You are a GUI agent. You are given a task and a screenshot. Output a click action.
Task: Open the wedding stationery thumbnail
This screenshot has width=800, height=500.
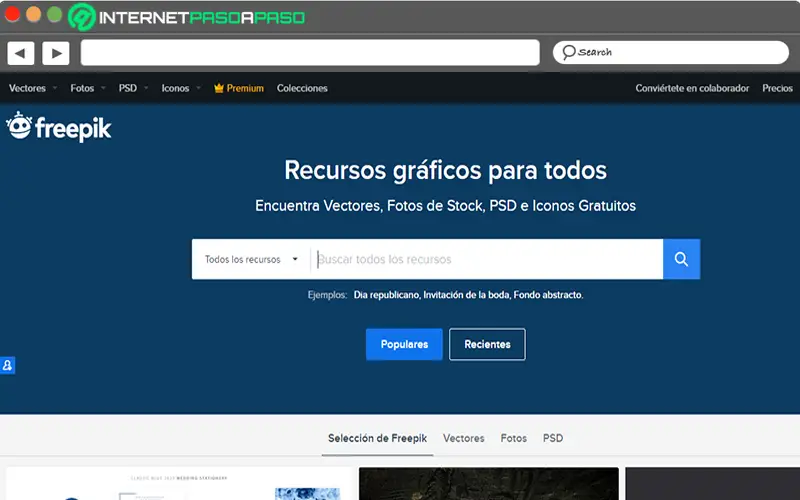(180, 483)
